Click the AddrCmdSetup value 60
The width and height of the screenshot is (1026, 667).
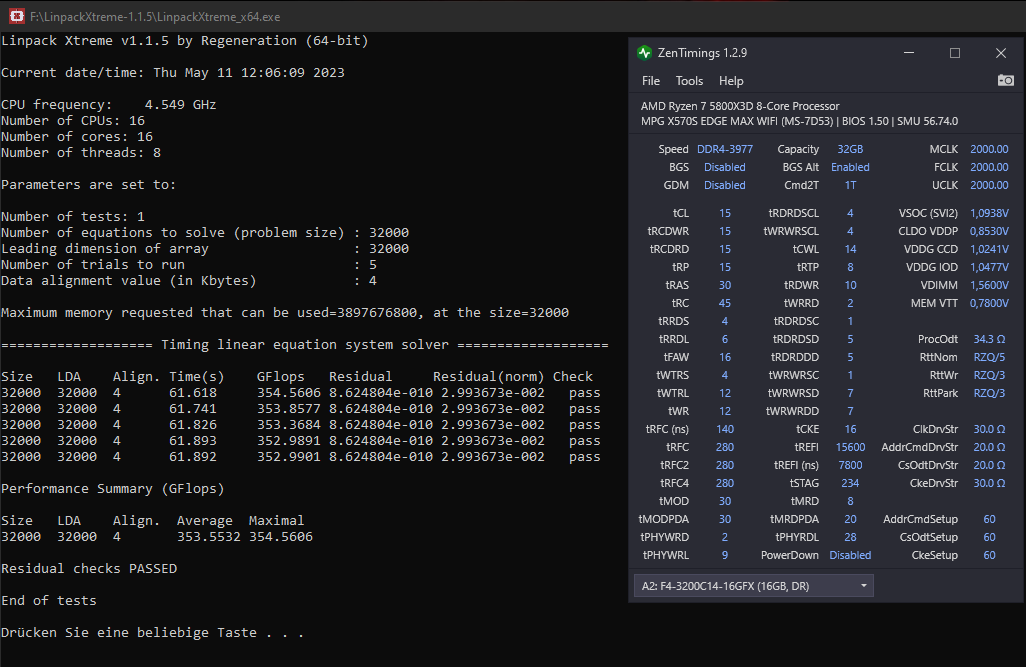click(x=989, y=519)
